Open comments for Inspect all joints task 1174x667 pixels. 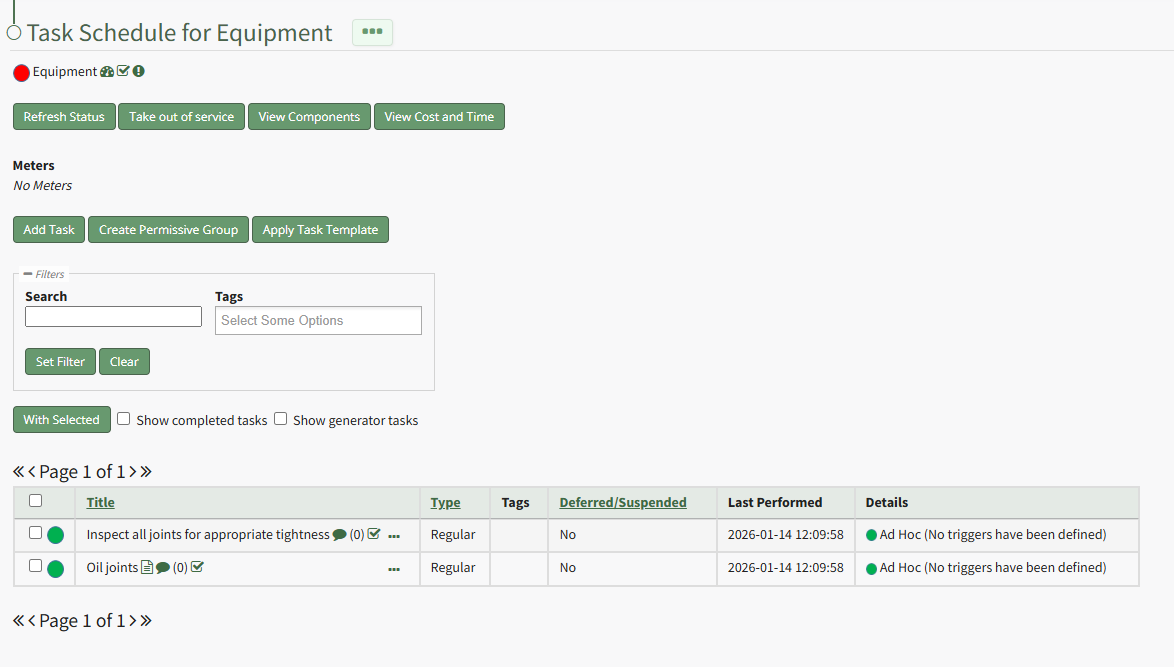coord(340,535)
